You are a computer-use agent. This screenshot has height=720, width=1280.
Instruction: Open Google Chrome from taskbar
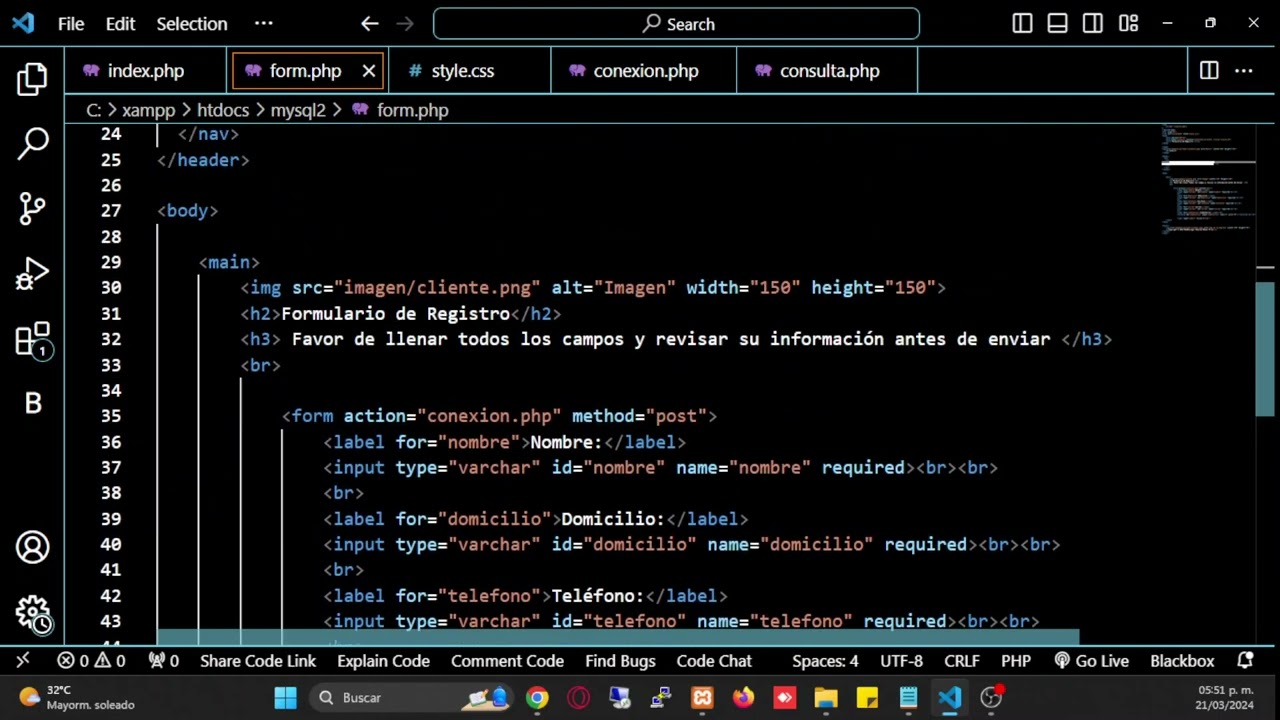coord(538,697)
